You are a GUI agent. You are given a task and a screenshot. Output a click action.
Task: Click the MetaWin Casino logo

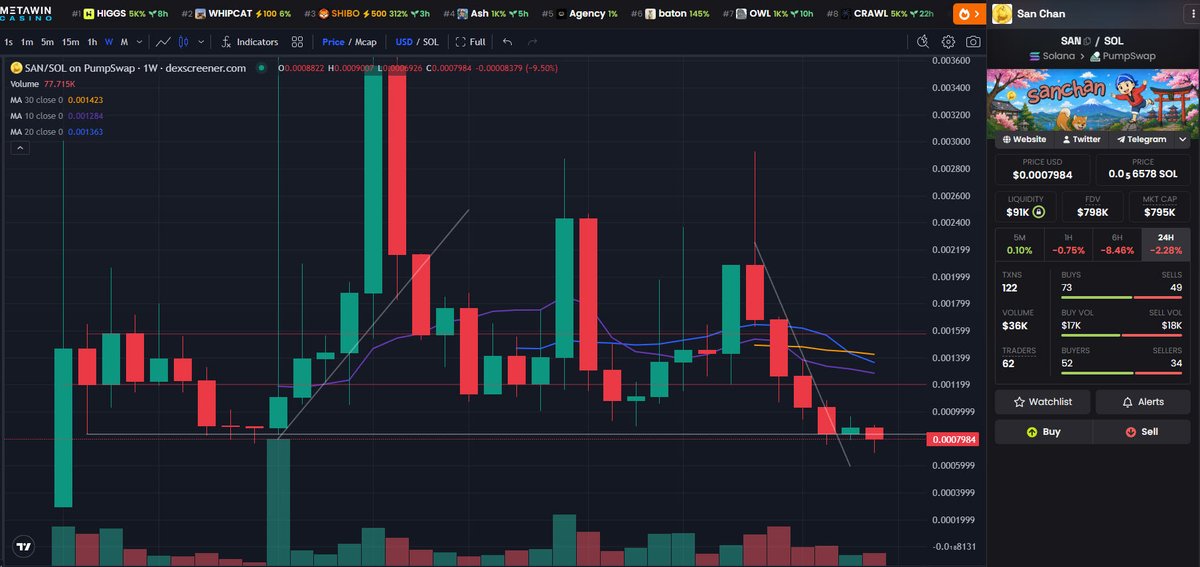27,14
